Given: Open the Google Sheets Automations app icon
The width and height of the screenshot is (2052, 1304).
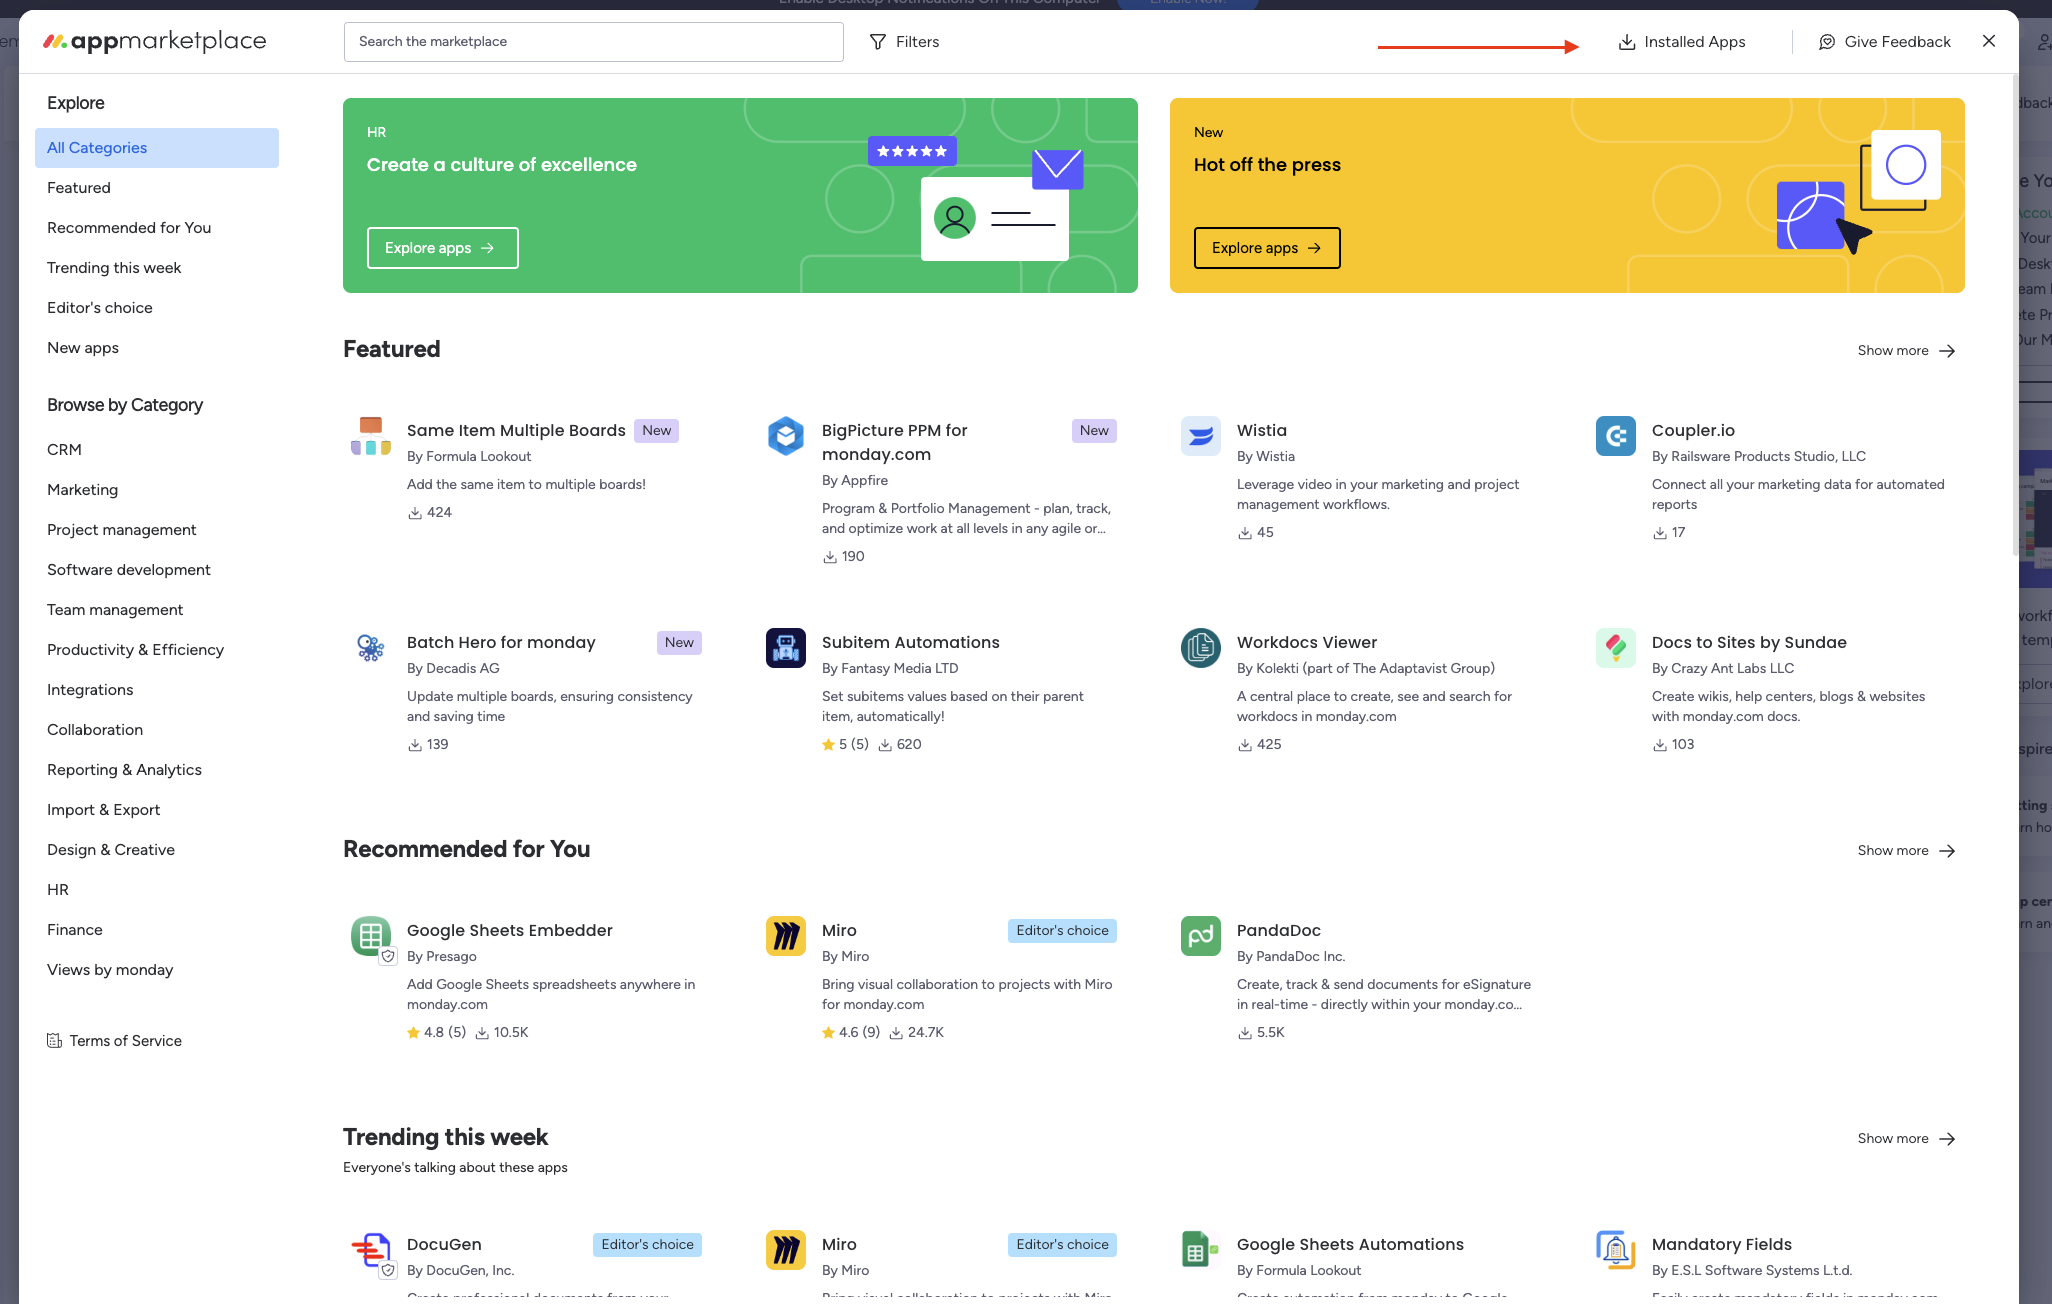Looking at the screenshot, I should pos(1201,1250).
